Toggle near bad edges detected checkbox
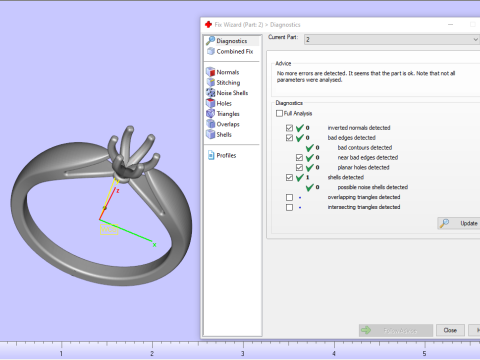 coord(299,157)
